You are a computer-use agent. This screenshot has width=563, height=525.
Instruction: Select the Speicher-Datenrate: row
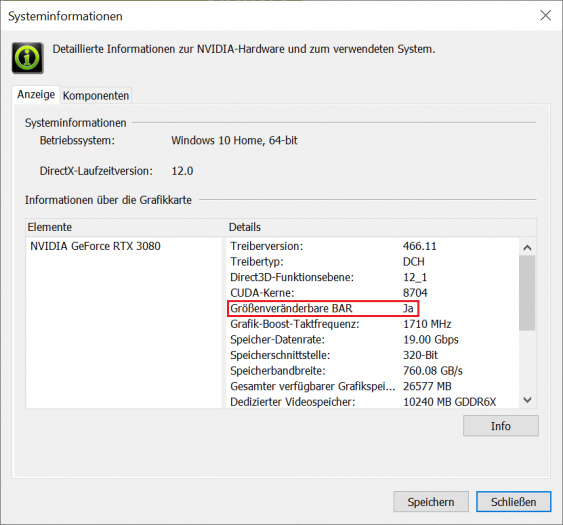click(x=373, y=340)
